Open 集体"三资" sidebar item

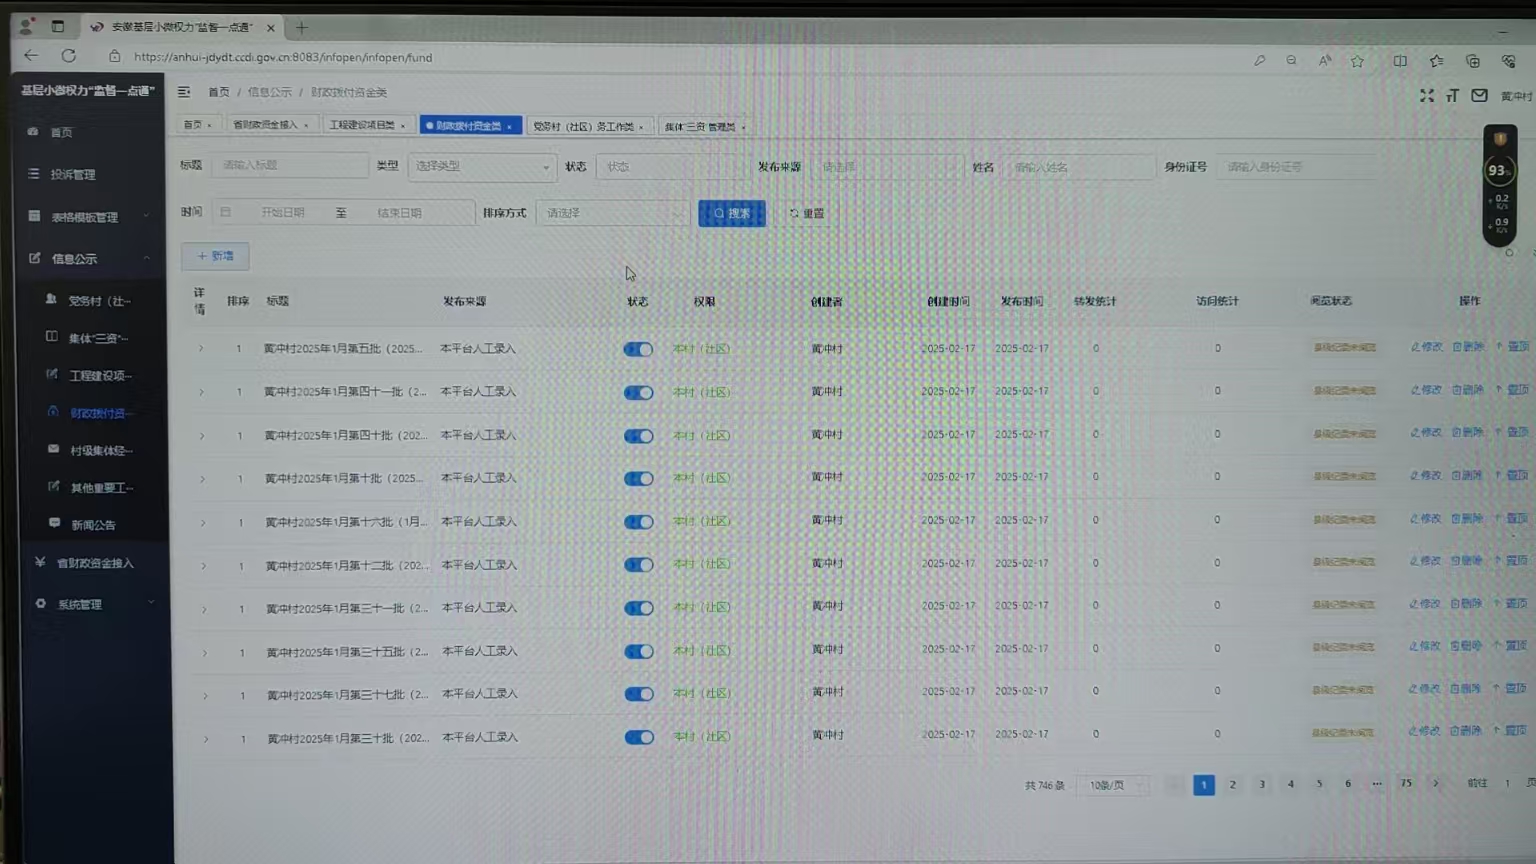(x=98, y=338)
